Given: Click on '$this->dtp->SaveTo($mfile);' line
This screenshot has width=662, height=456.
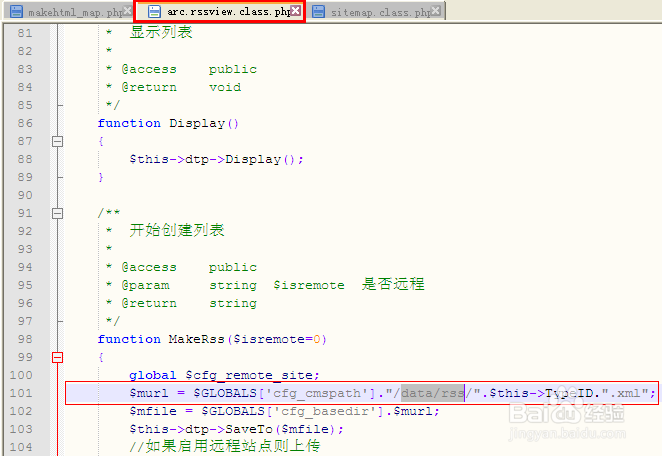Looking at the screenshot, I should tap(236, 429).
